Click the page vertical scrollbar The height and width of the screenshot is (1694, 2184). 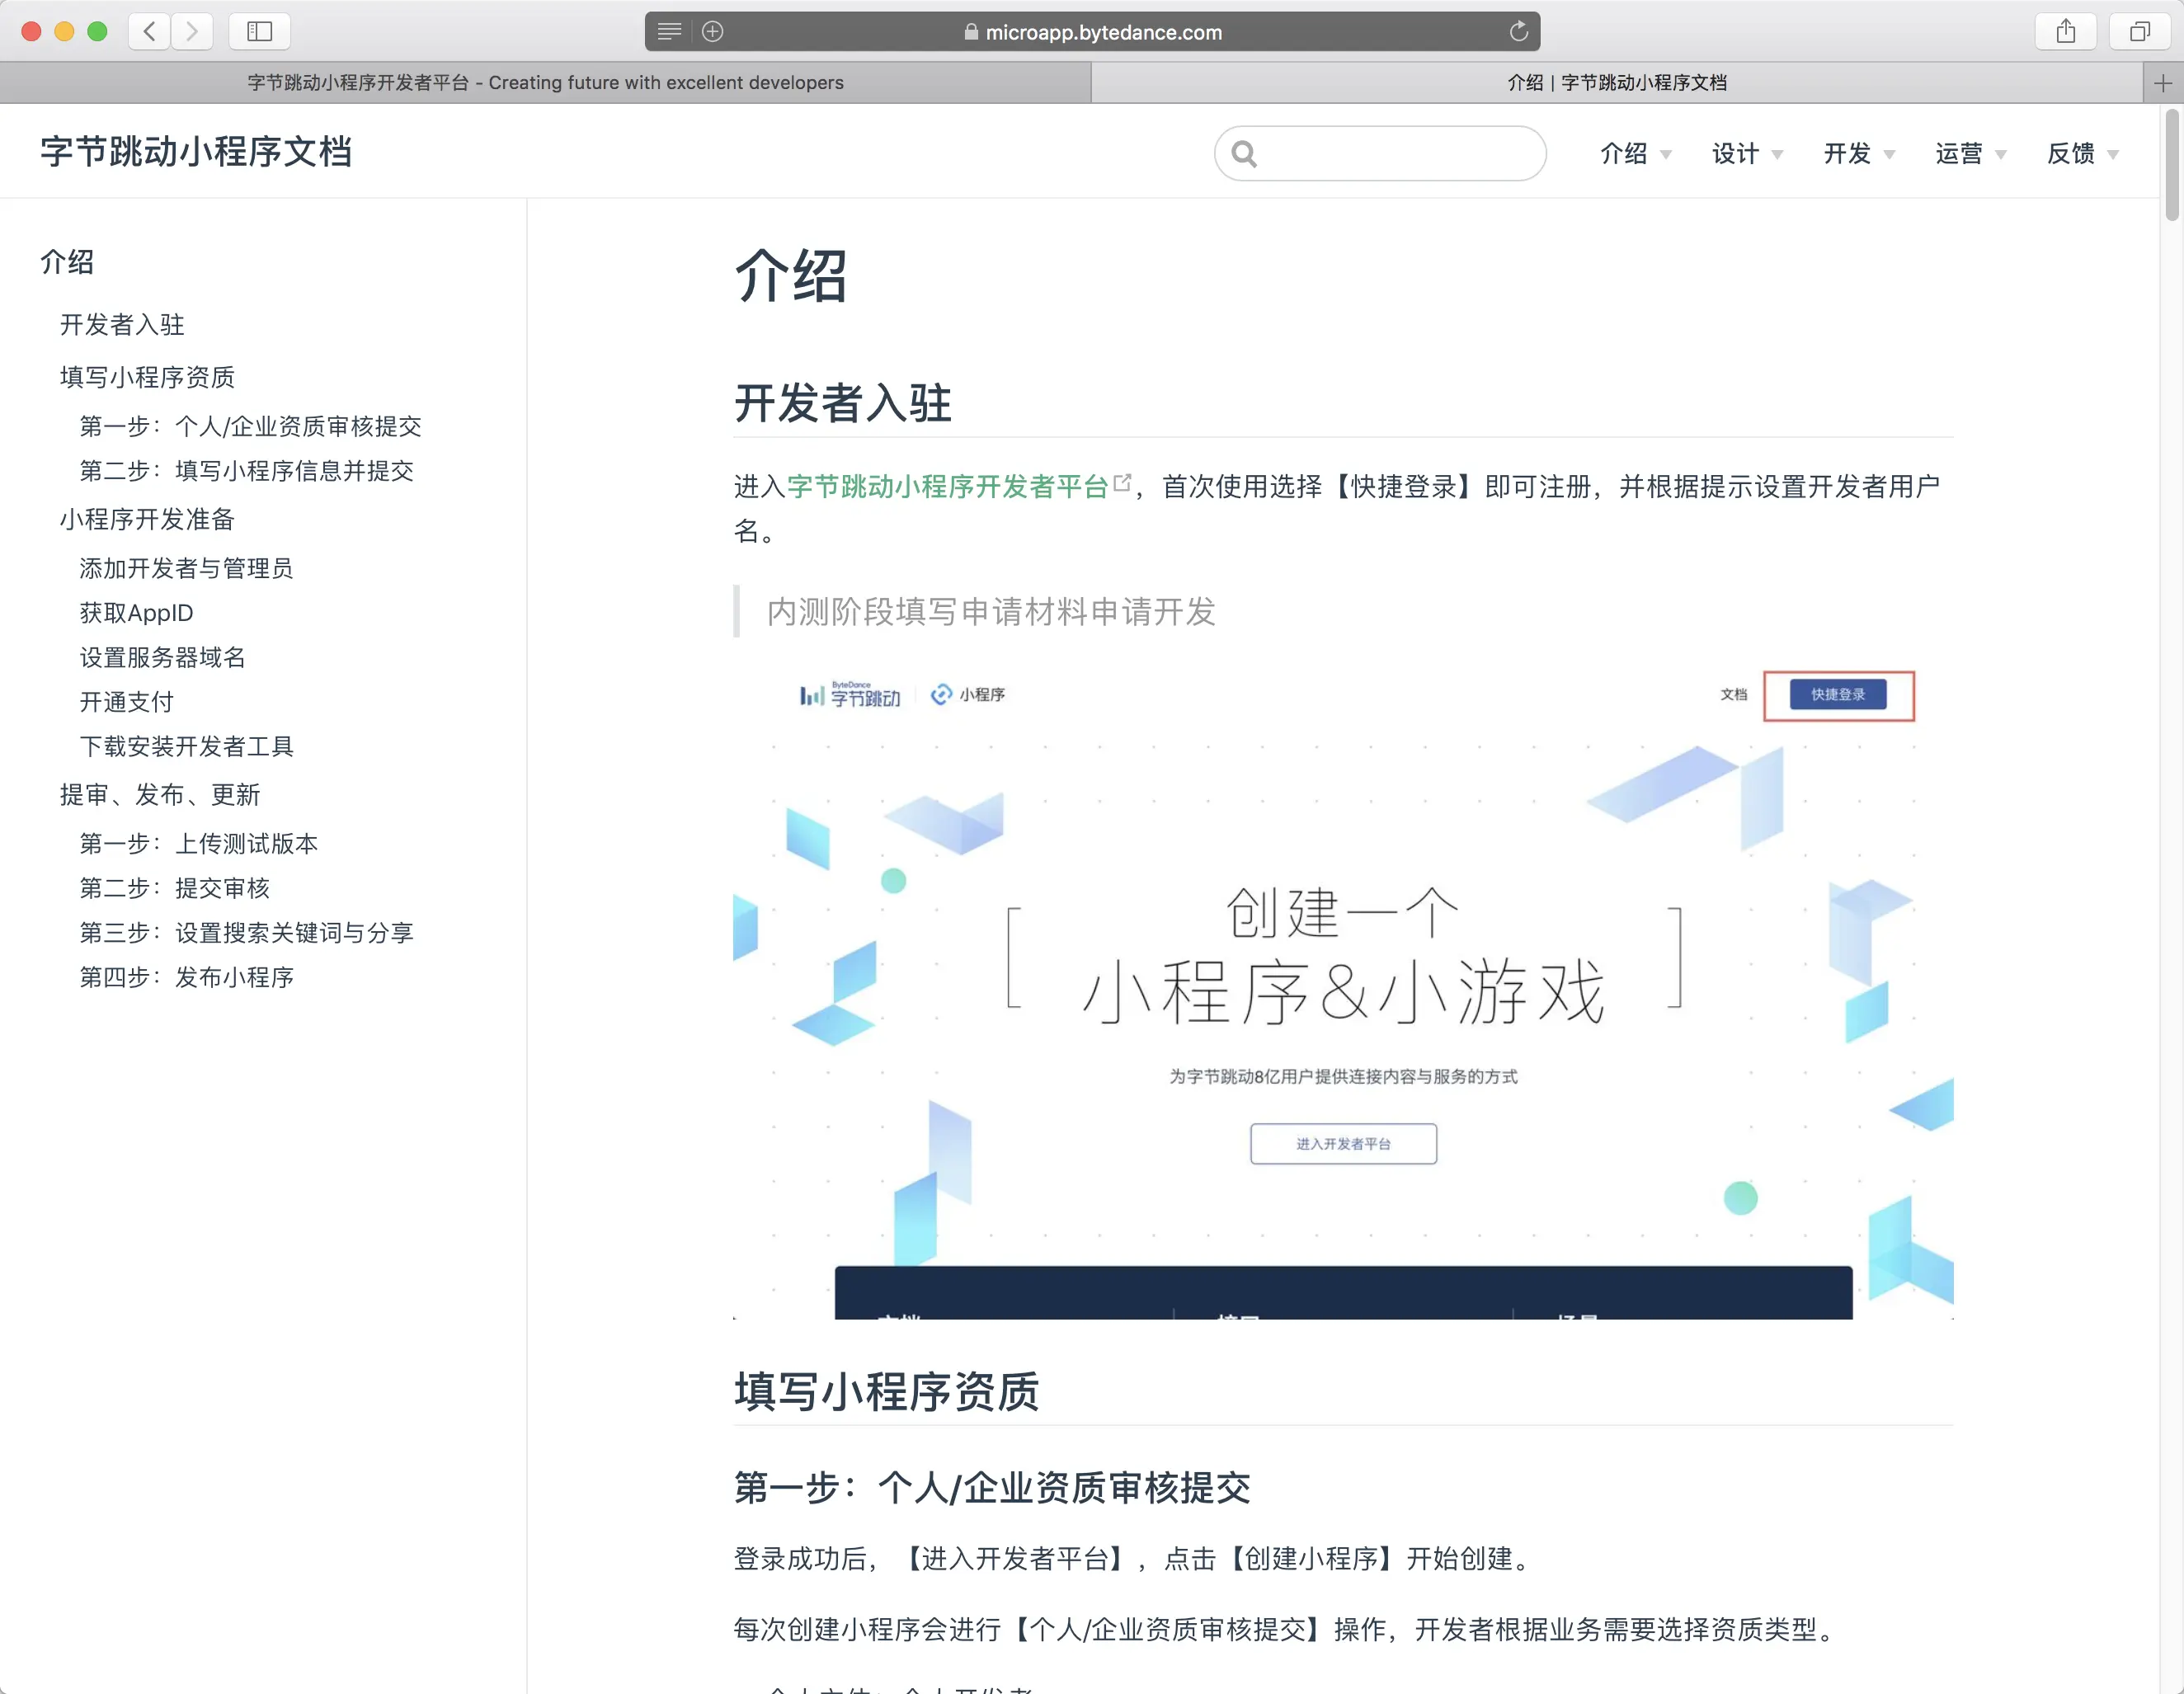tap(2171, 165)
